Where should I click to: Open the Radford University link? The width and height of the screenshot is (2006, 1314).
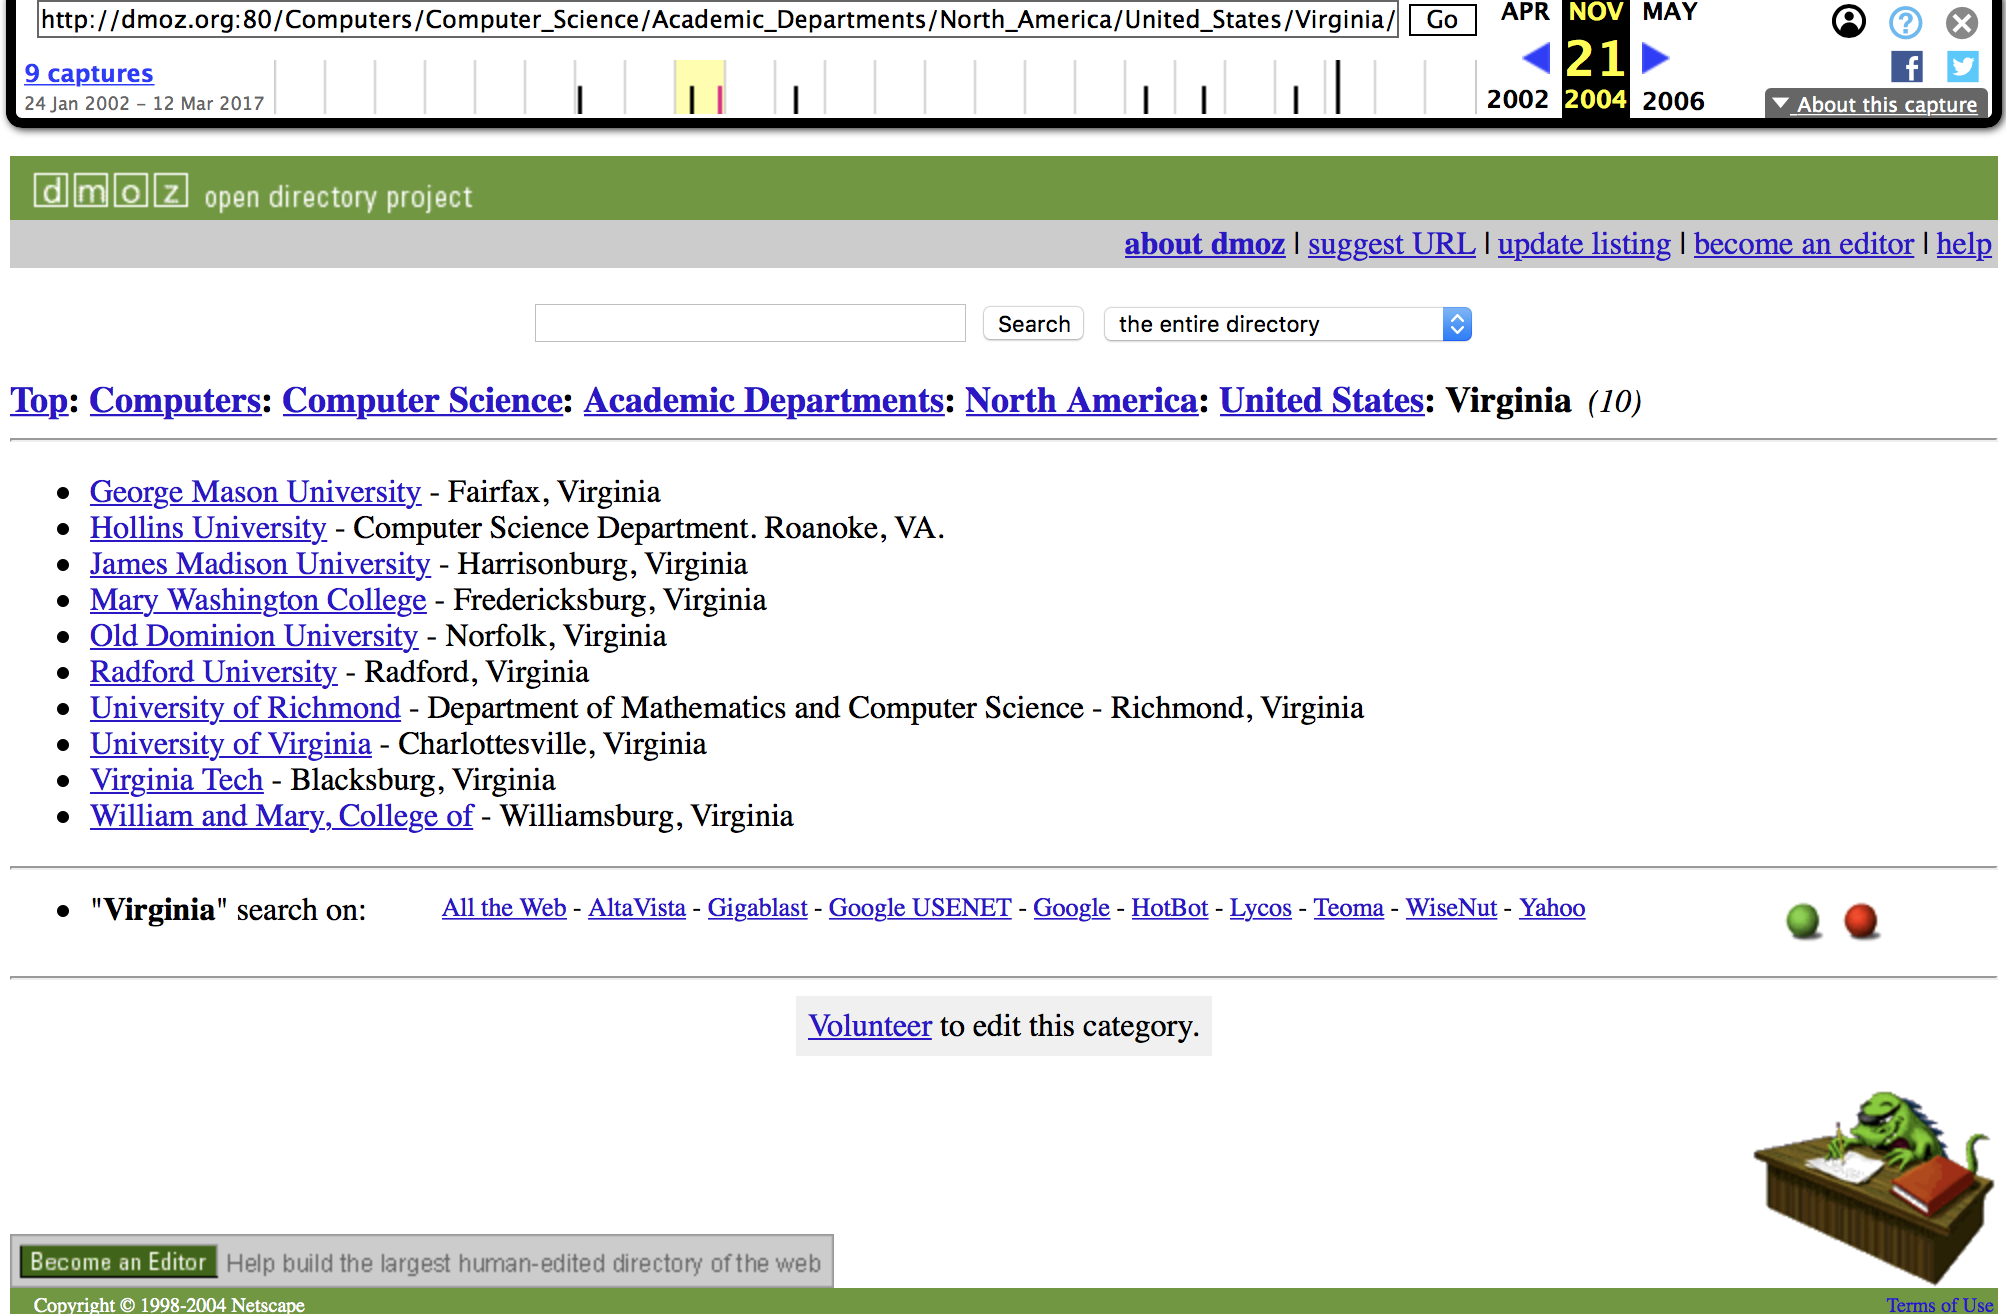coord(213,672)
